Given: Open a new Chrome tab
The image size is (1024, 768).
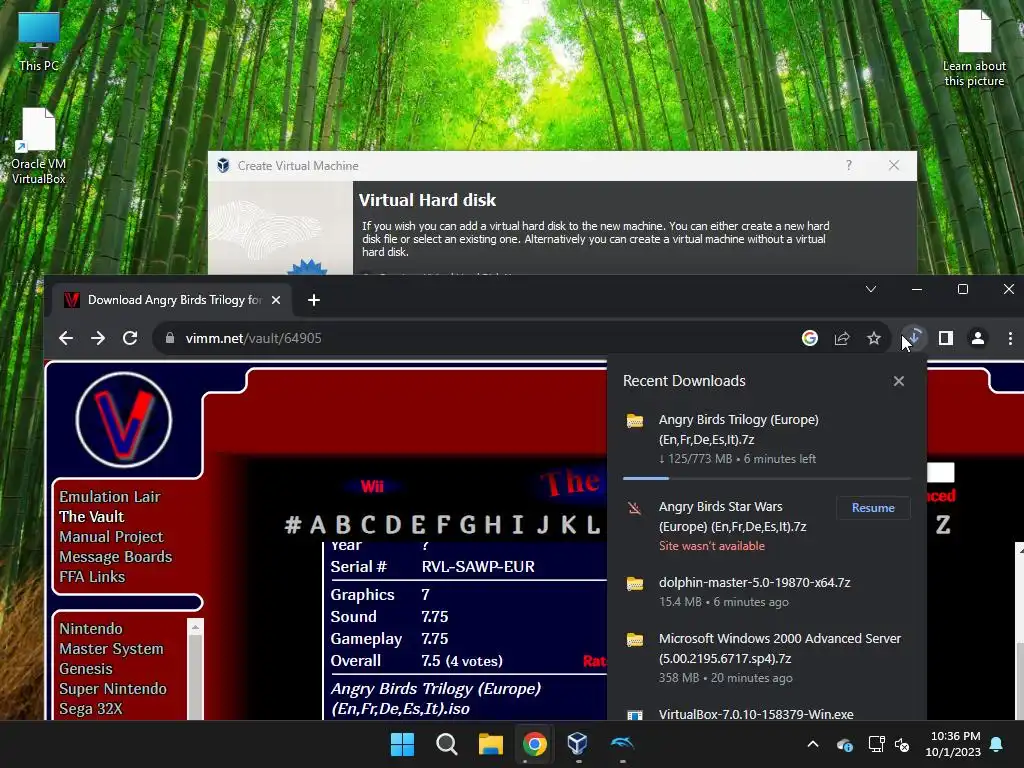Looking at the screenshot, I should (x=313, y=300).
